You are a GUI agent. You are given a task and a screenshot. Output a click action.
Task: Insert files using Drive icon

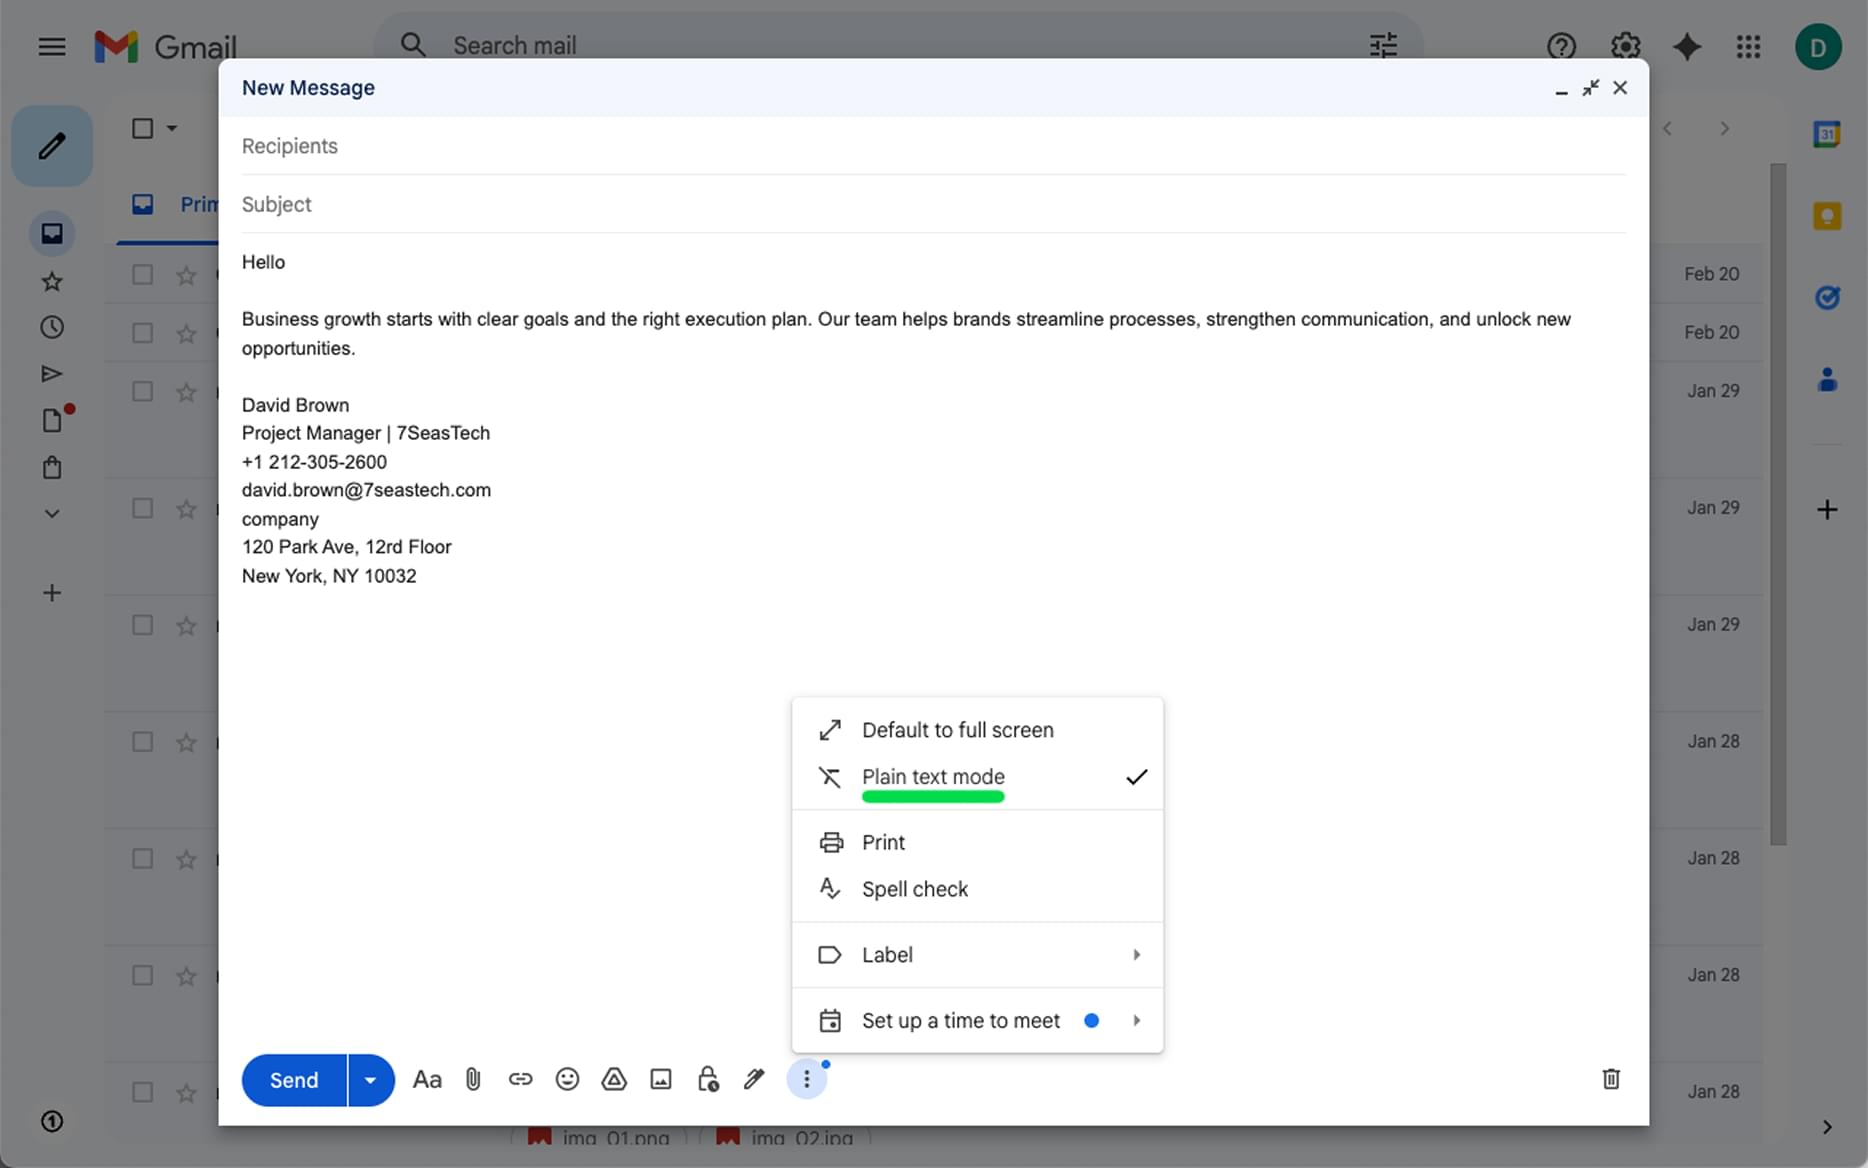pyautogui.click(x=614, y=1080)
